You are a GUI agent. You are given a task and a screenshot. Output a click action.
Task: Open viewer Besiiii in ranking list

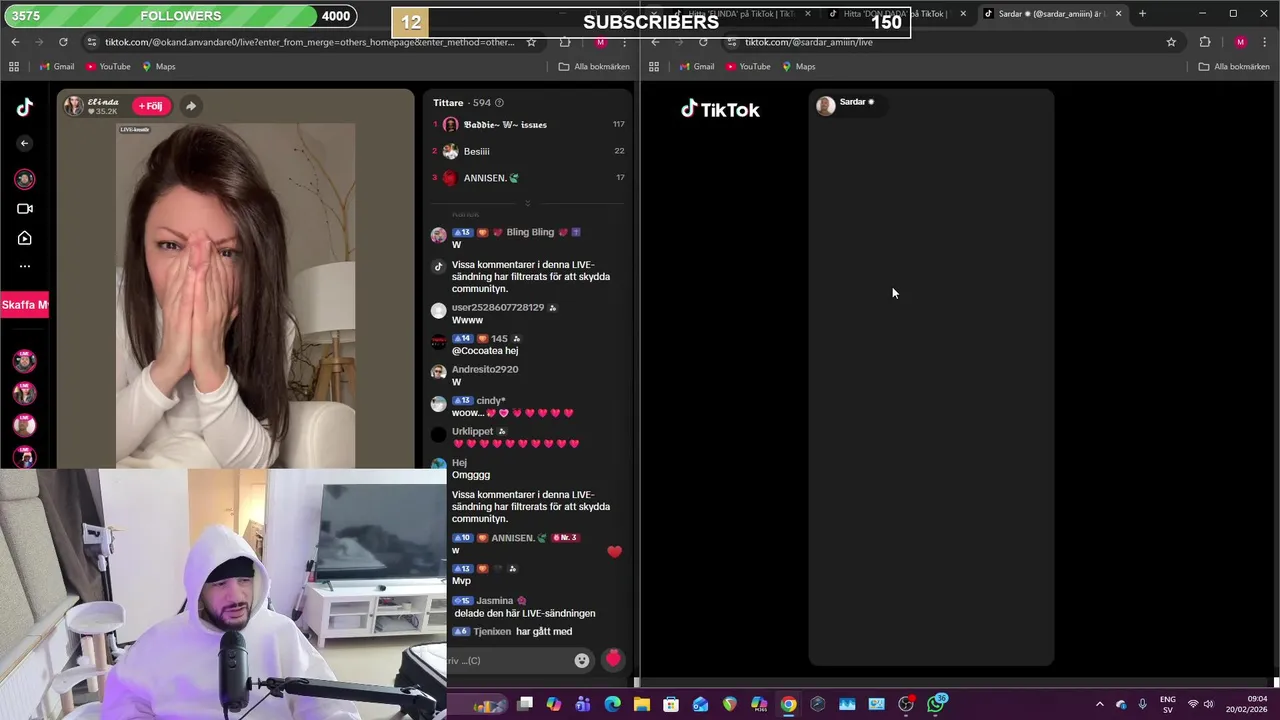[x=476, y=151]
